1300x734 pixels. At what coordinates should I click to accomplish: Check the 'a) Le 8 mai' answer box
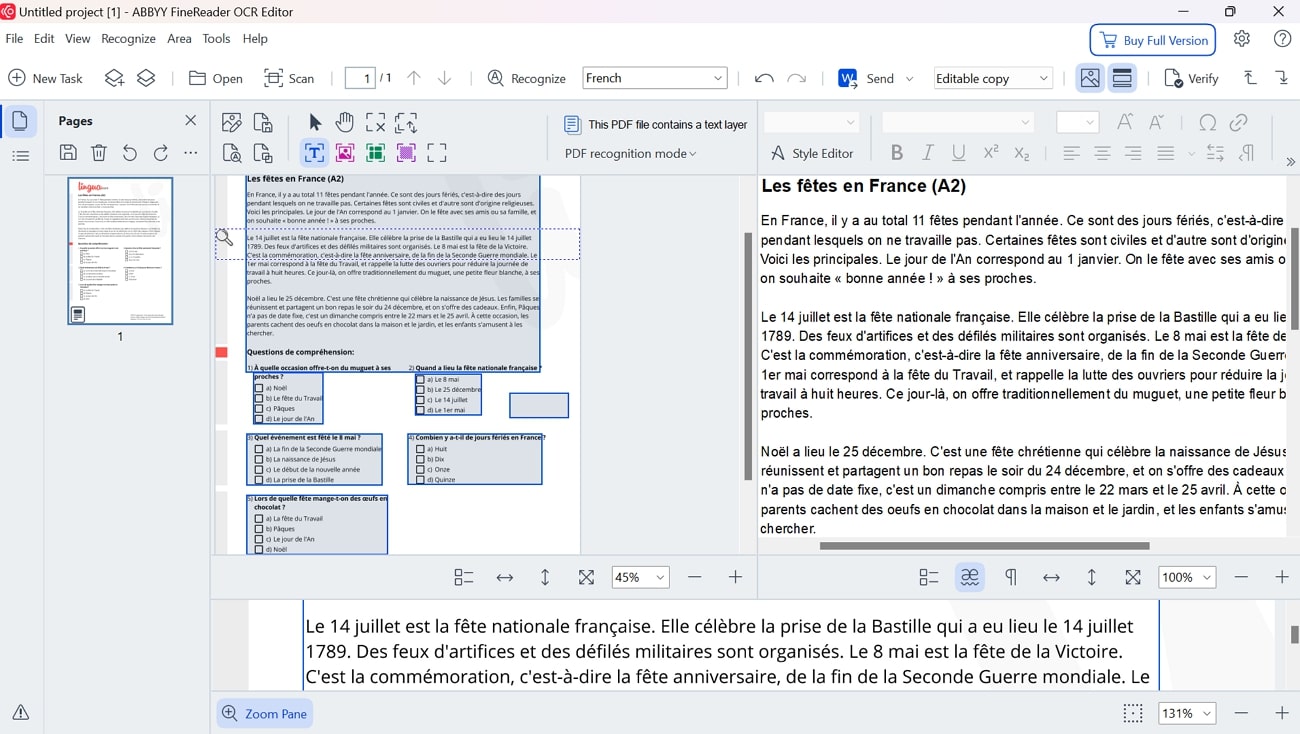pyautogui.click(x=420, y=380)
